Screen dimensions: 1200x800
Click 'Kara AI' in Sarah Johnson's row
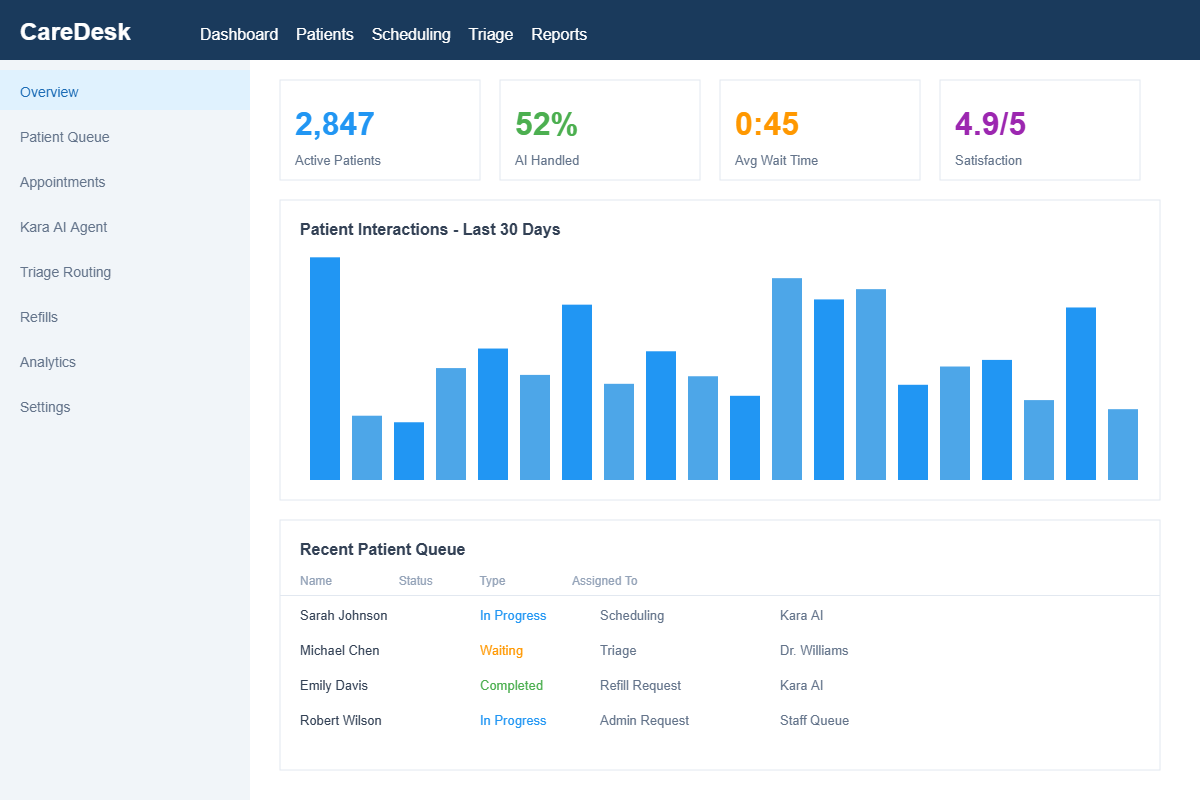point(801,616)
